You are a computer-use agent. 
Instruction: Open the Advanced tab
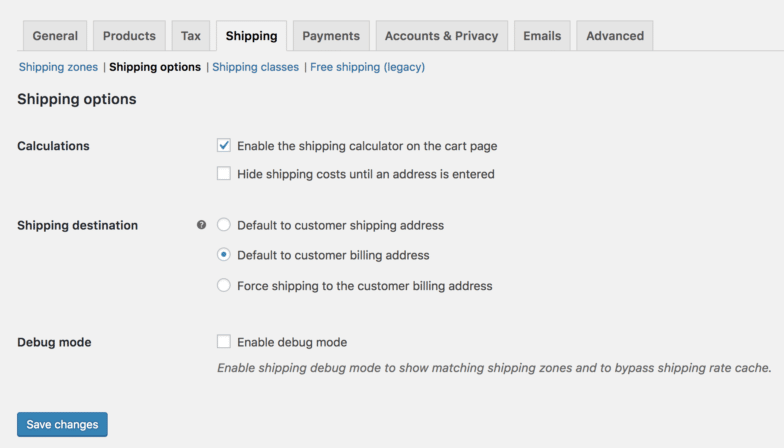pos(615,36)
